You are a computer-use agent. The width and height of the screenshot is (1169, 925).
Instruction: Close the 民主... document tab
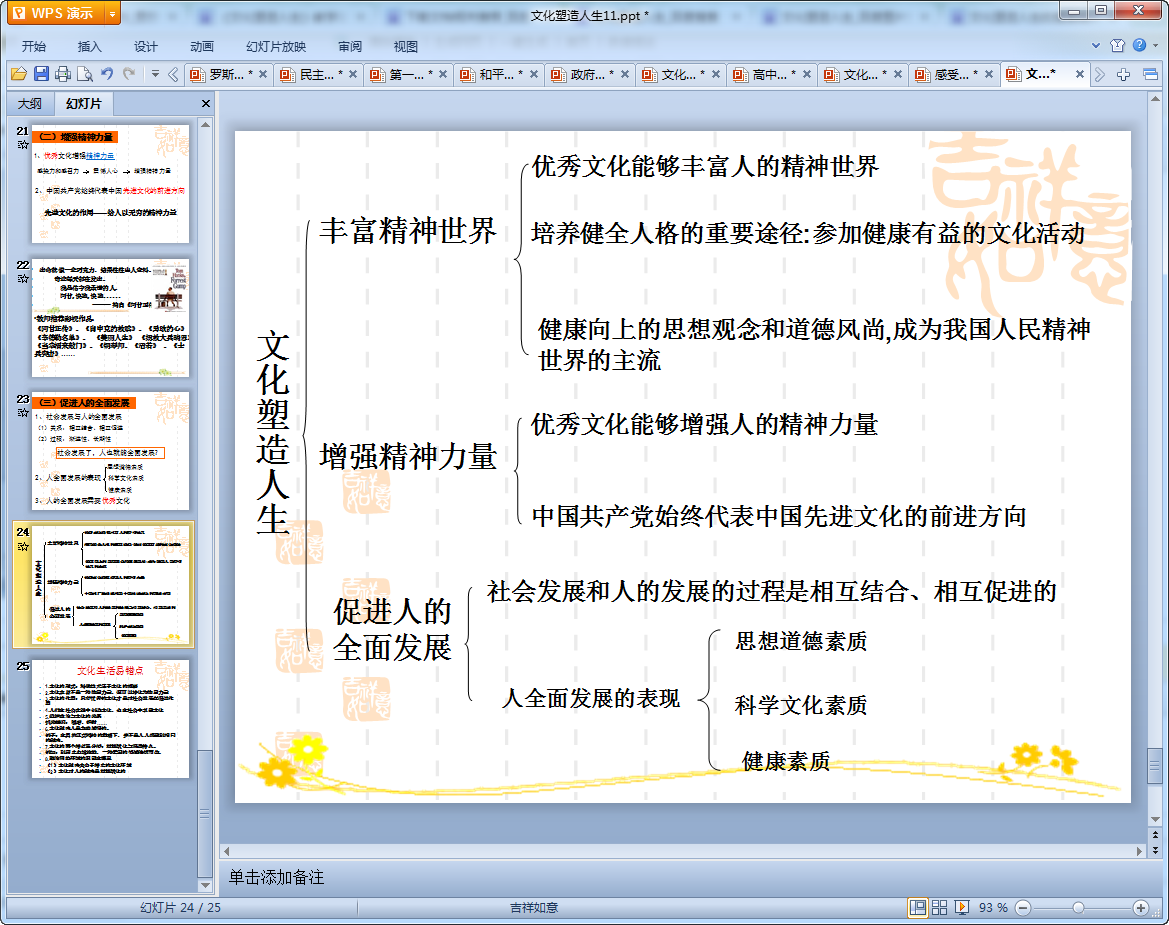pyautogui.click(x=353, y=75)
